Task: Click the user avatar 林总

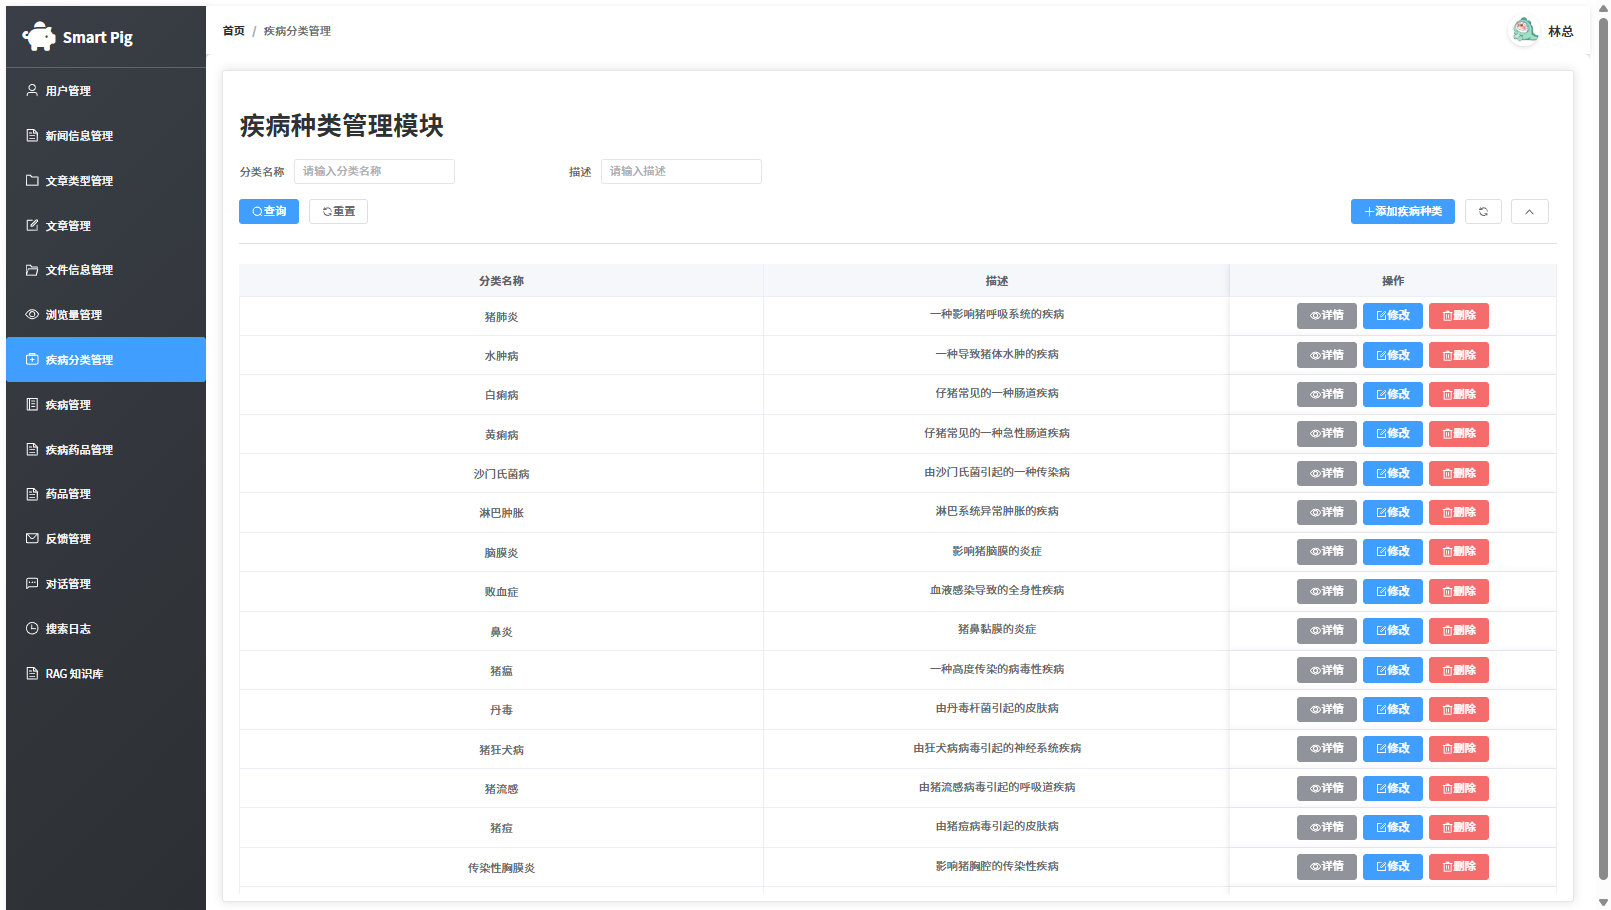Action: pos(1525,31)
